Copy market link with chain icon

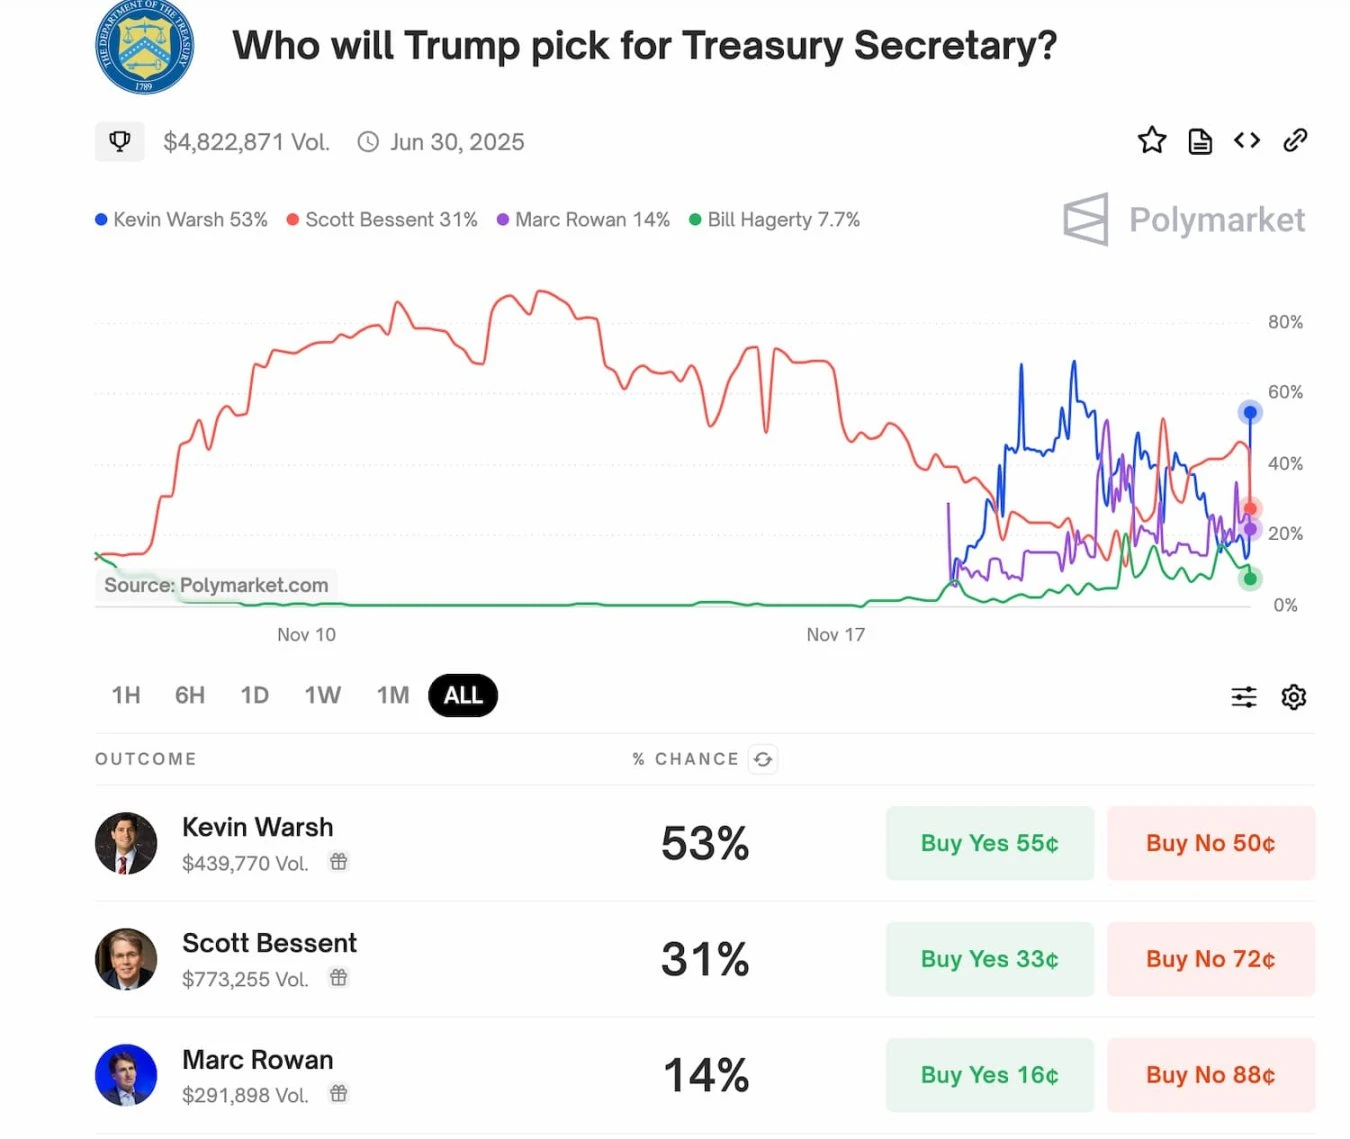pyautogui.click(x=1295, y=141)
